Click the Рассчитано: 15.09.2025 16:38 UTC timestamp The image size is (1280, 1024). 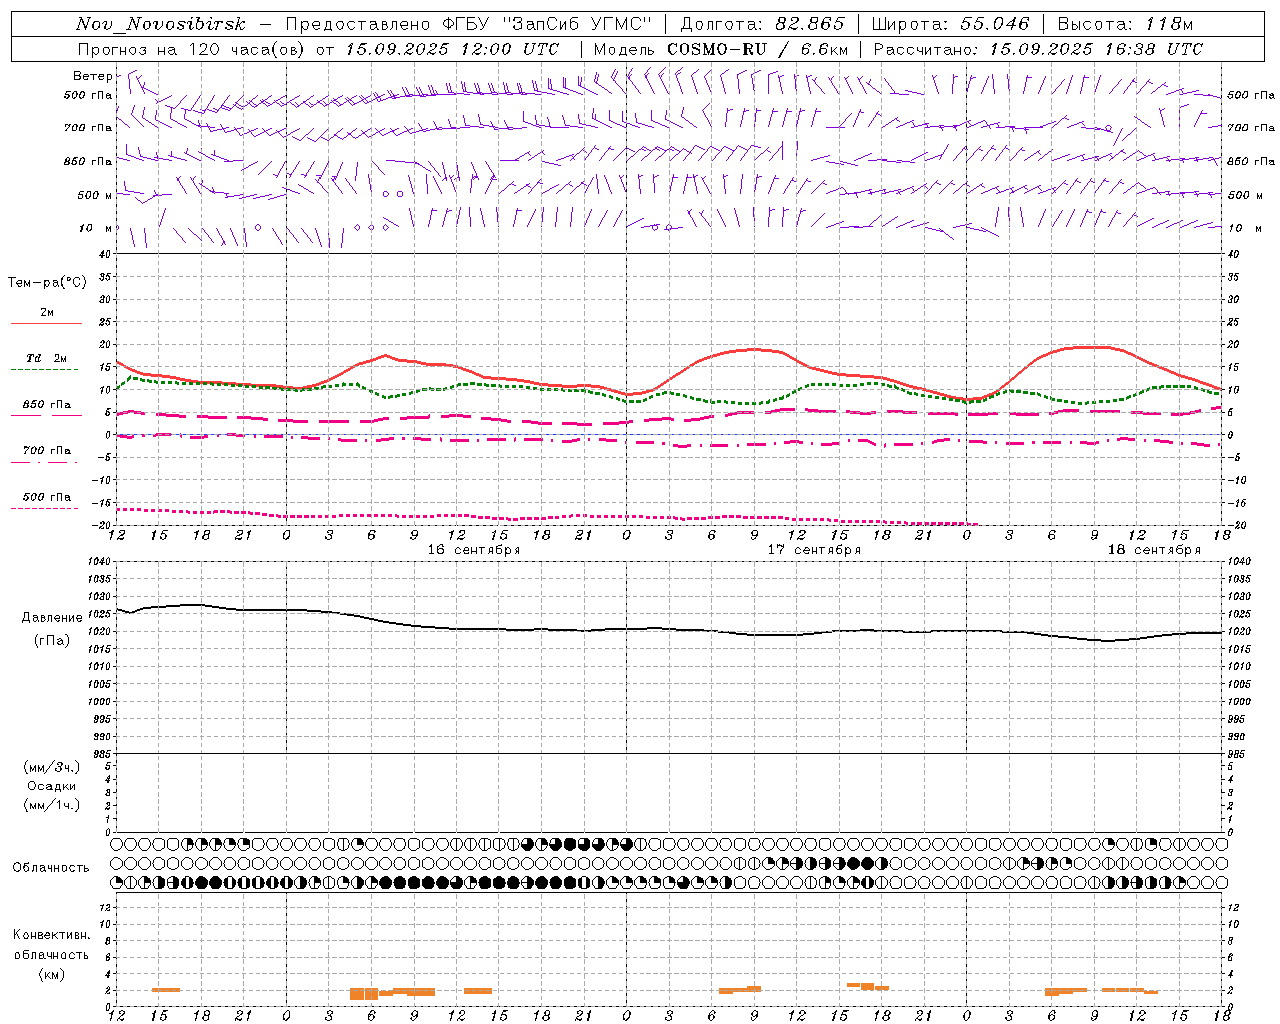(1038, 49)
